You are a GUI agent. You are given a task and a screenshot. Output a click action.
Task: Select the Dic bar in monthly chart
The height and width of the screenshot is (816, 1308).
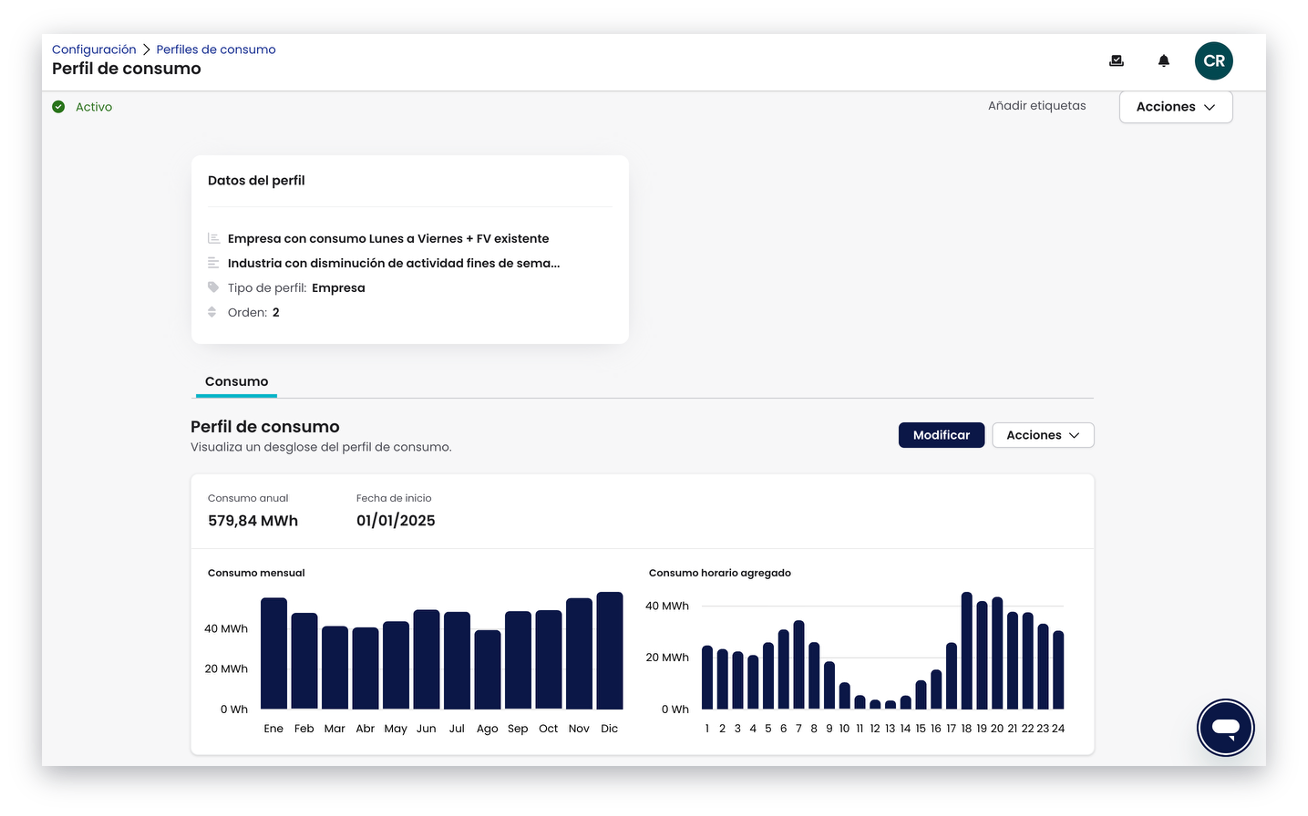click(x=610, y=651)
